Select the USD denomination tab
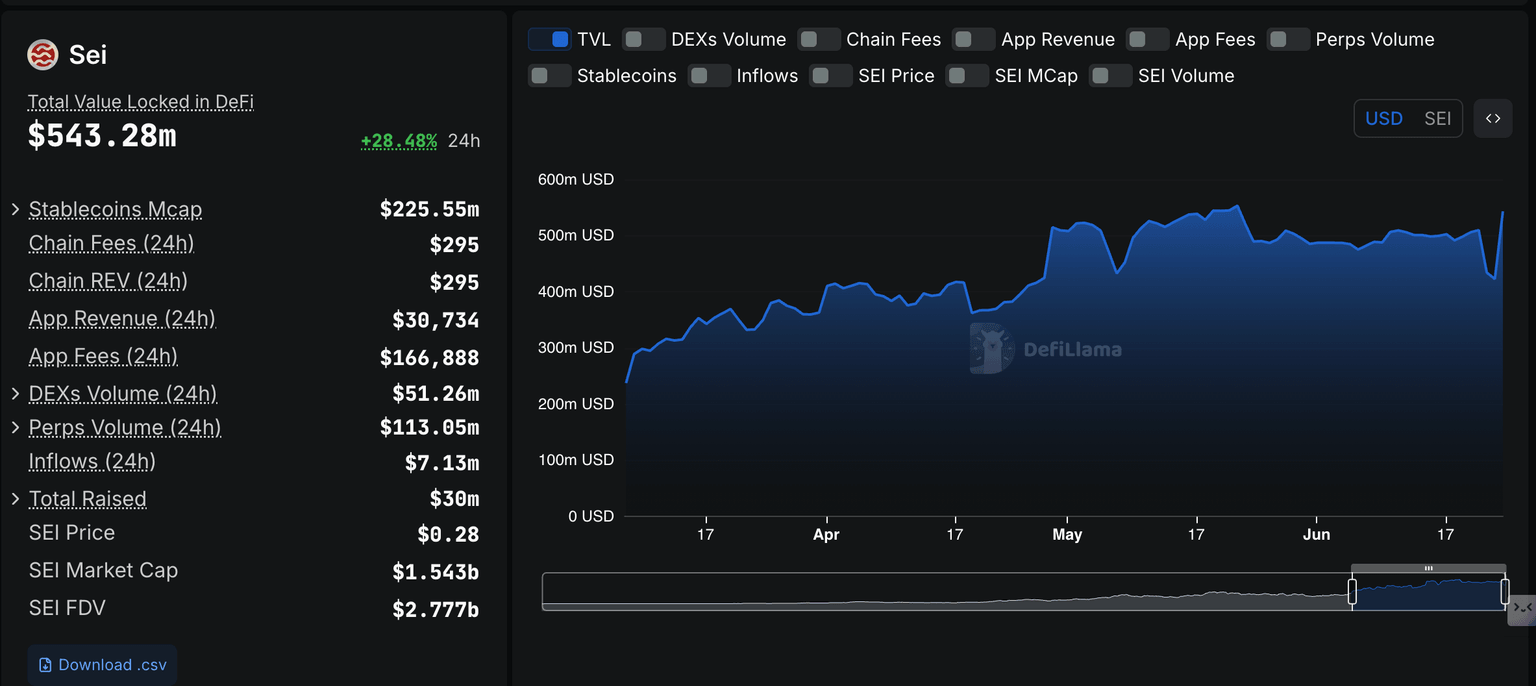The height and width of the screenshot is (686, 1536). [1384, 118]
